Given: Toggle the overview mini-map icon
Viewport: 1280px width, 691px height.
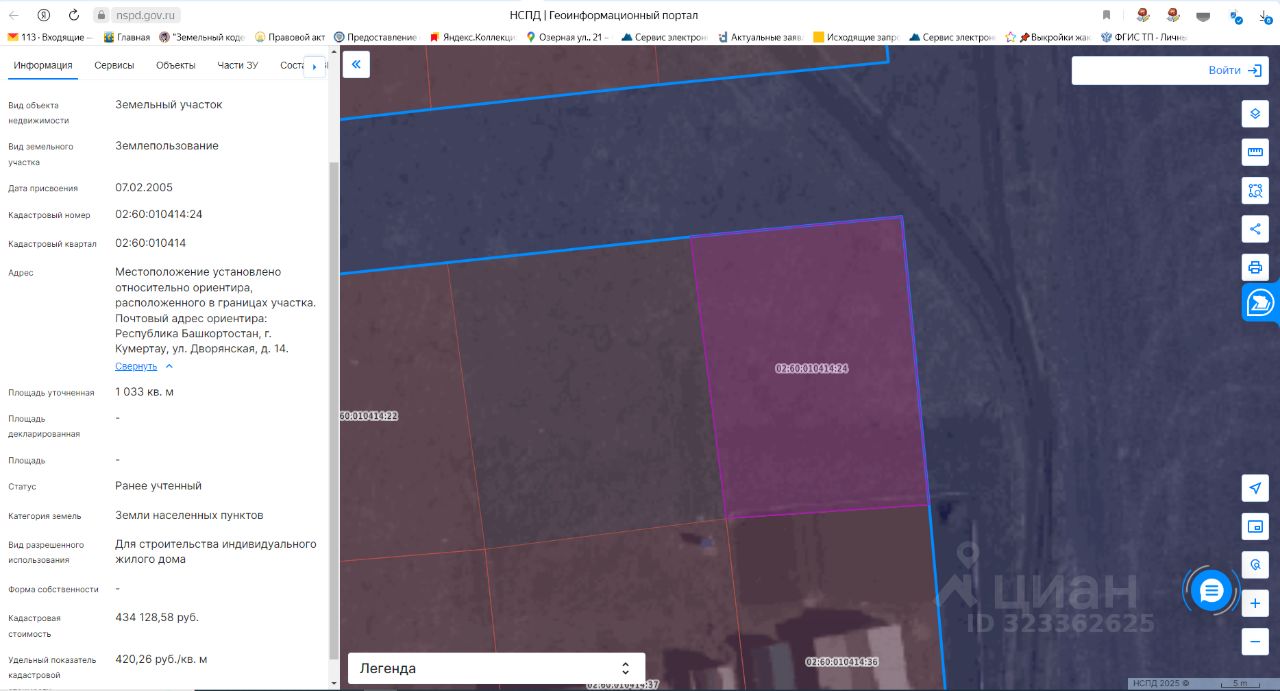Looking at the screenshot, I should pyautogui.click(x=1255, y=526).
